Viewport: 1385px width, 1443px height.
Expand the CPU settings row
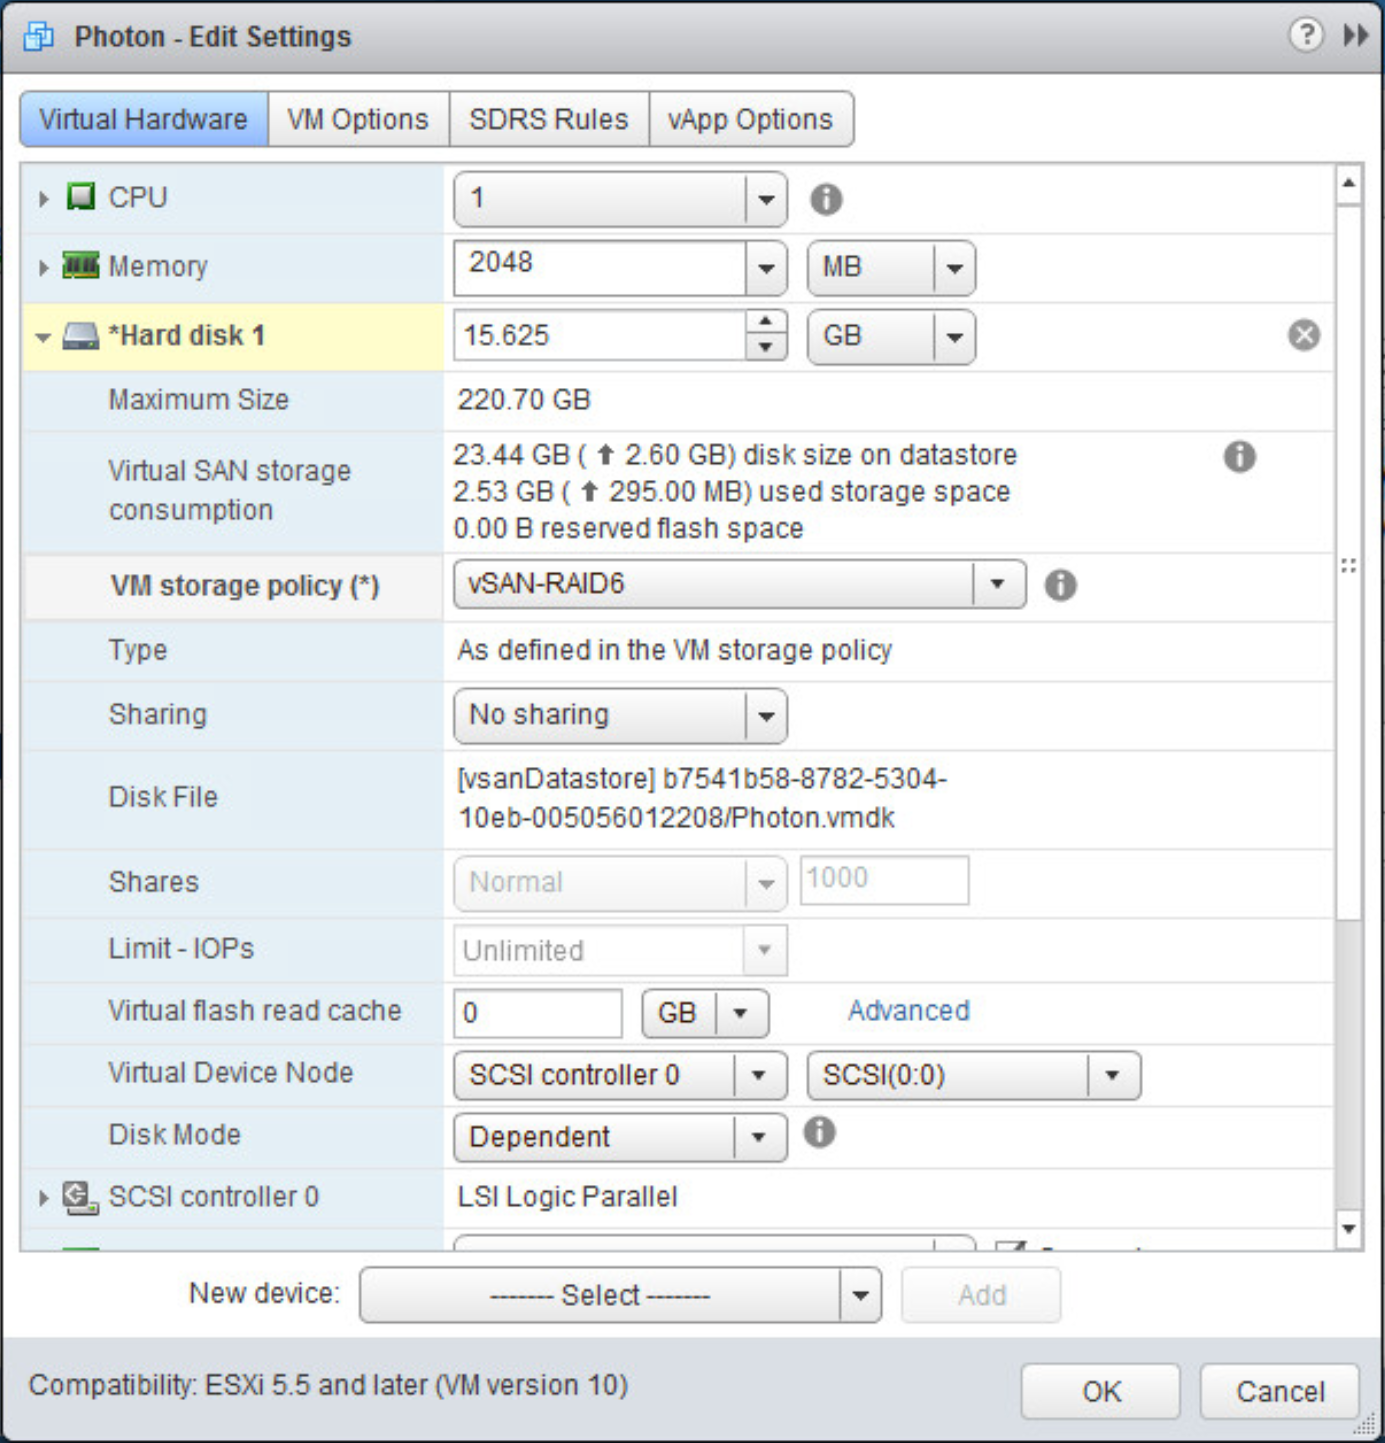click(43, 199)
